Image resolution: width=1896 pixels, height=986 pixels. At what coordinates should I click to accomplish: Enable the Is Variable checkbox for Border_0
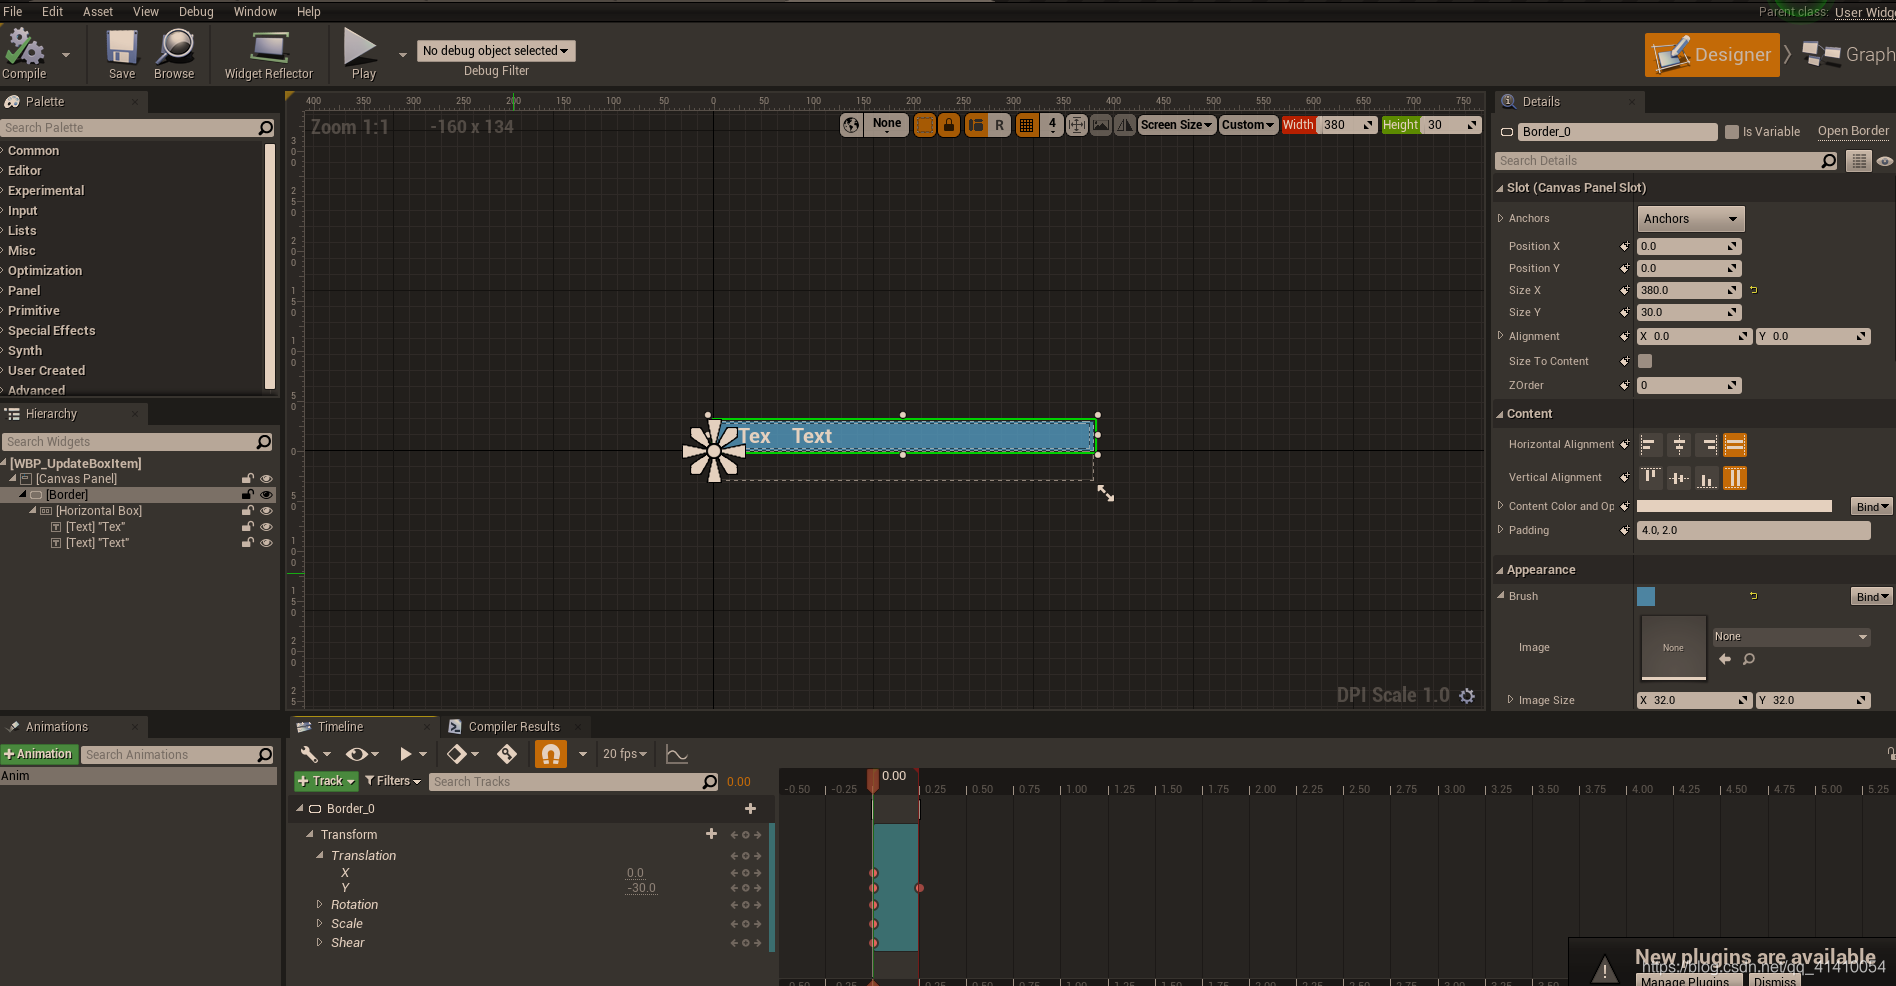(x=1732, y=131)
